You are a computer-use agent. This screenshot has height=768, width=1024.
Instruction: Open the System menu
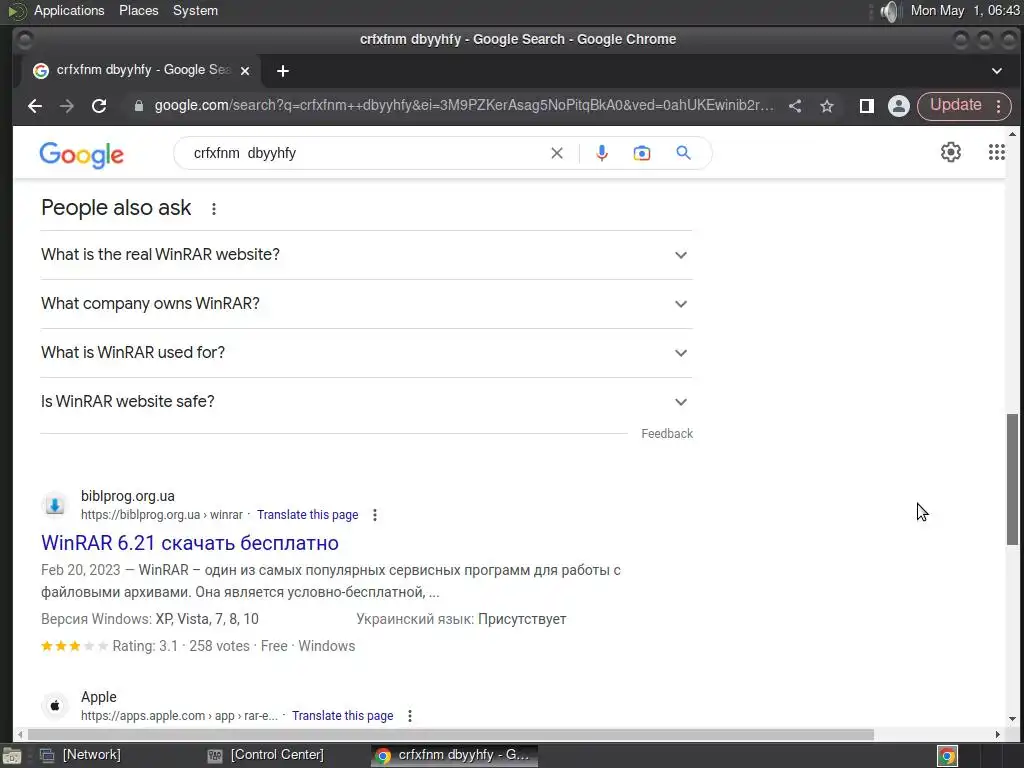(195, 10)
